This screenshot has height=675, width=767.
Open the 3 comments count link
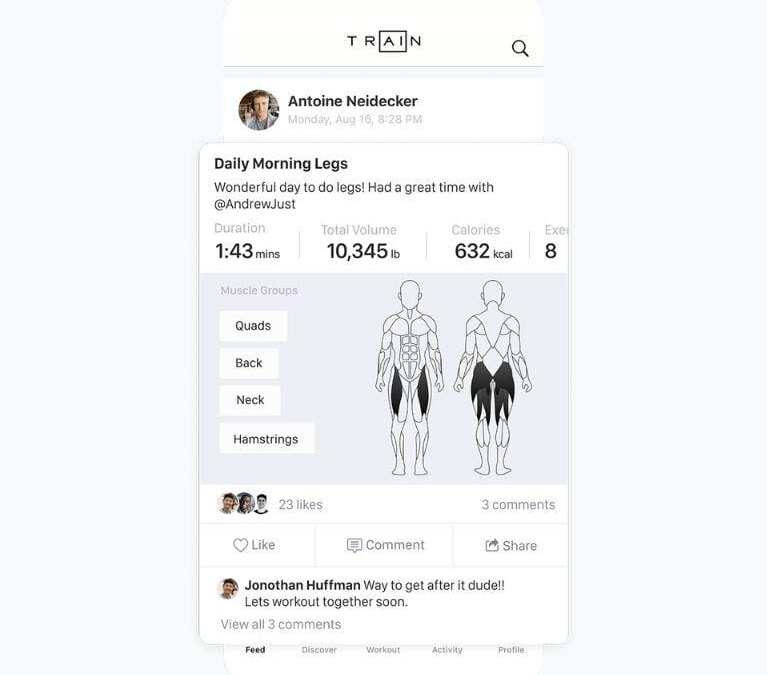coord(518,504)
